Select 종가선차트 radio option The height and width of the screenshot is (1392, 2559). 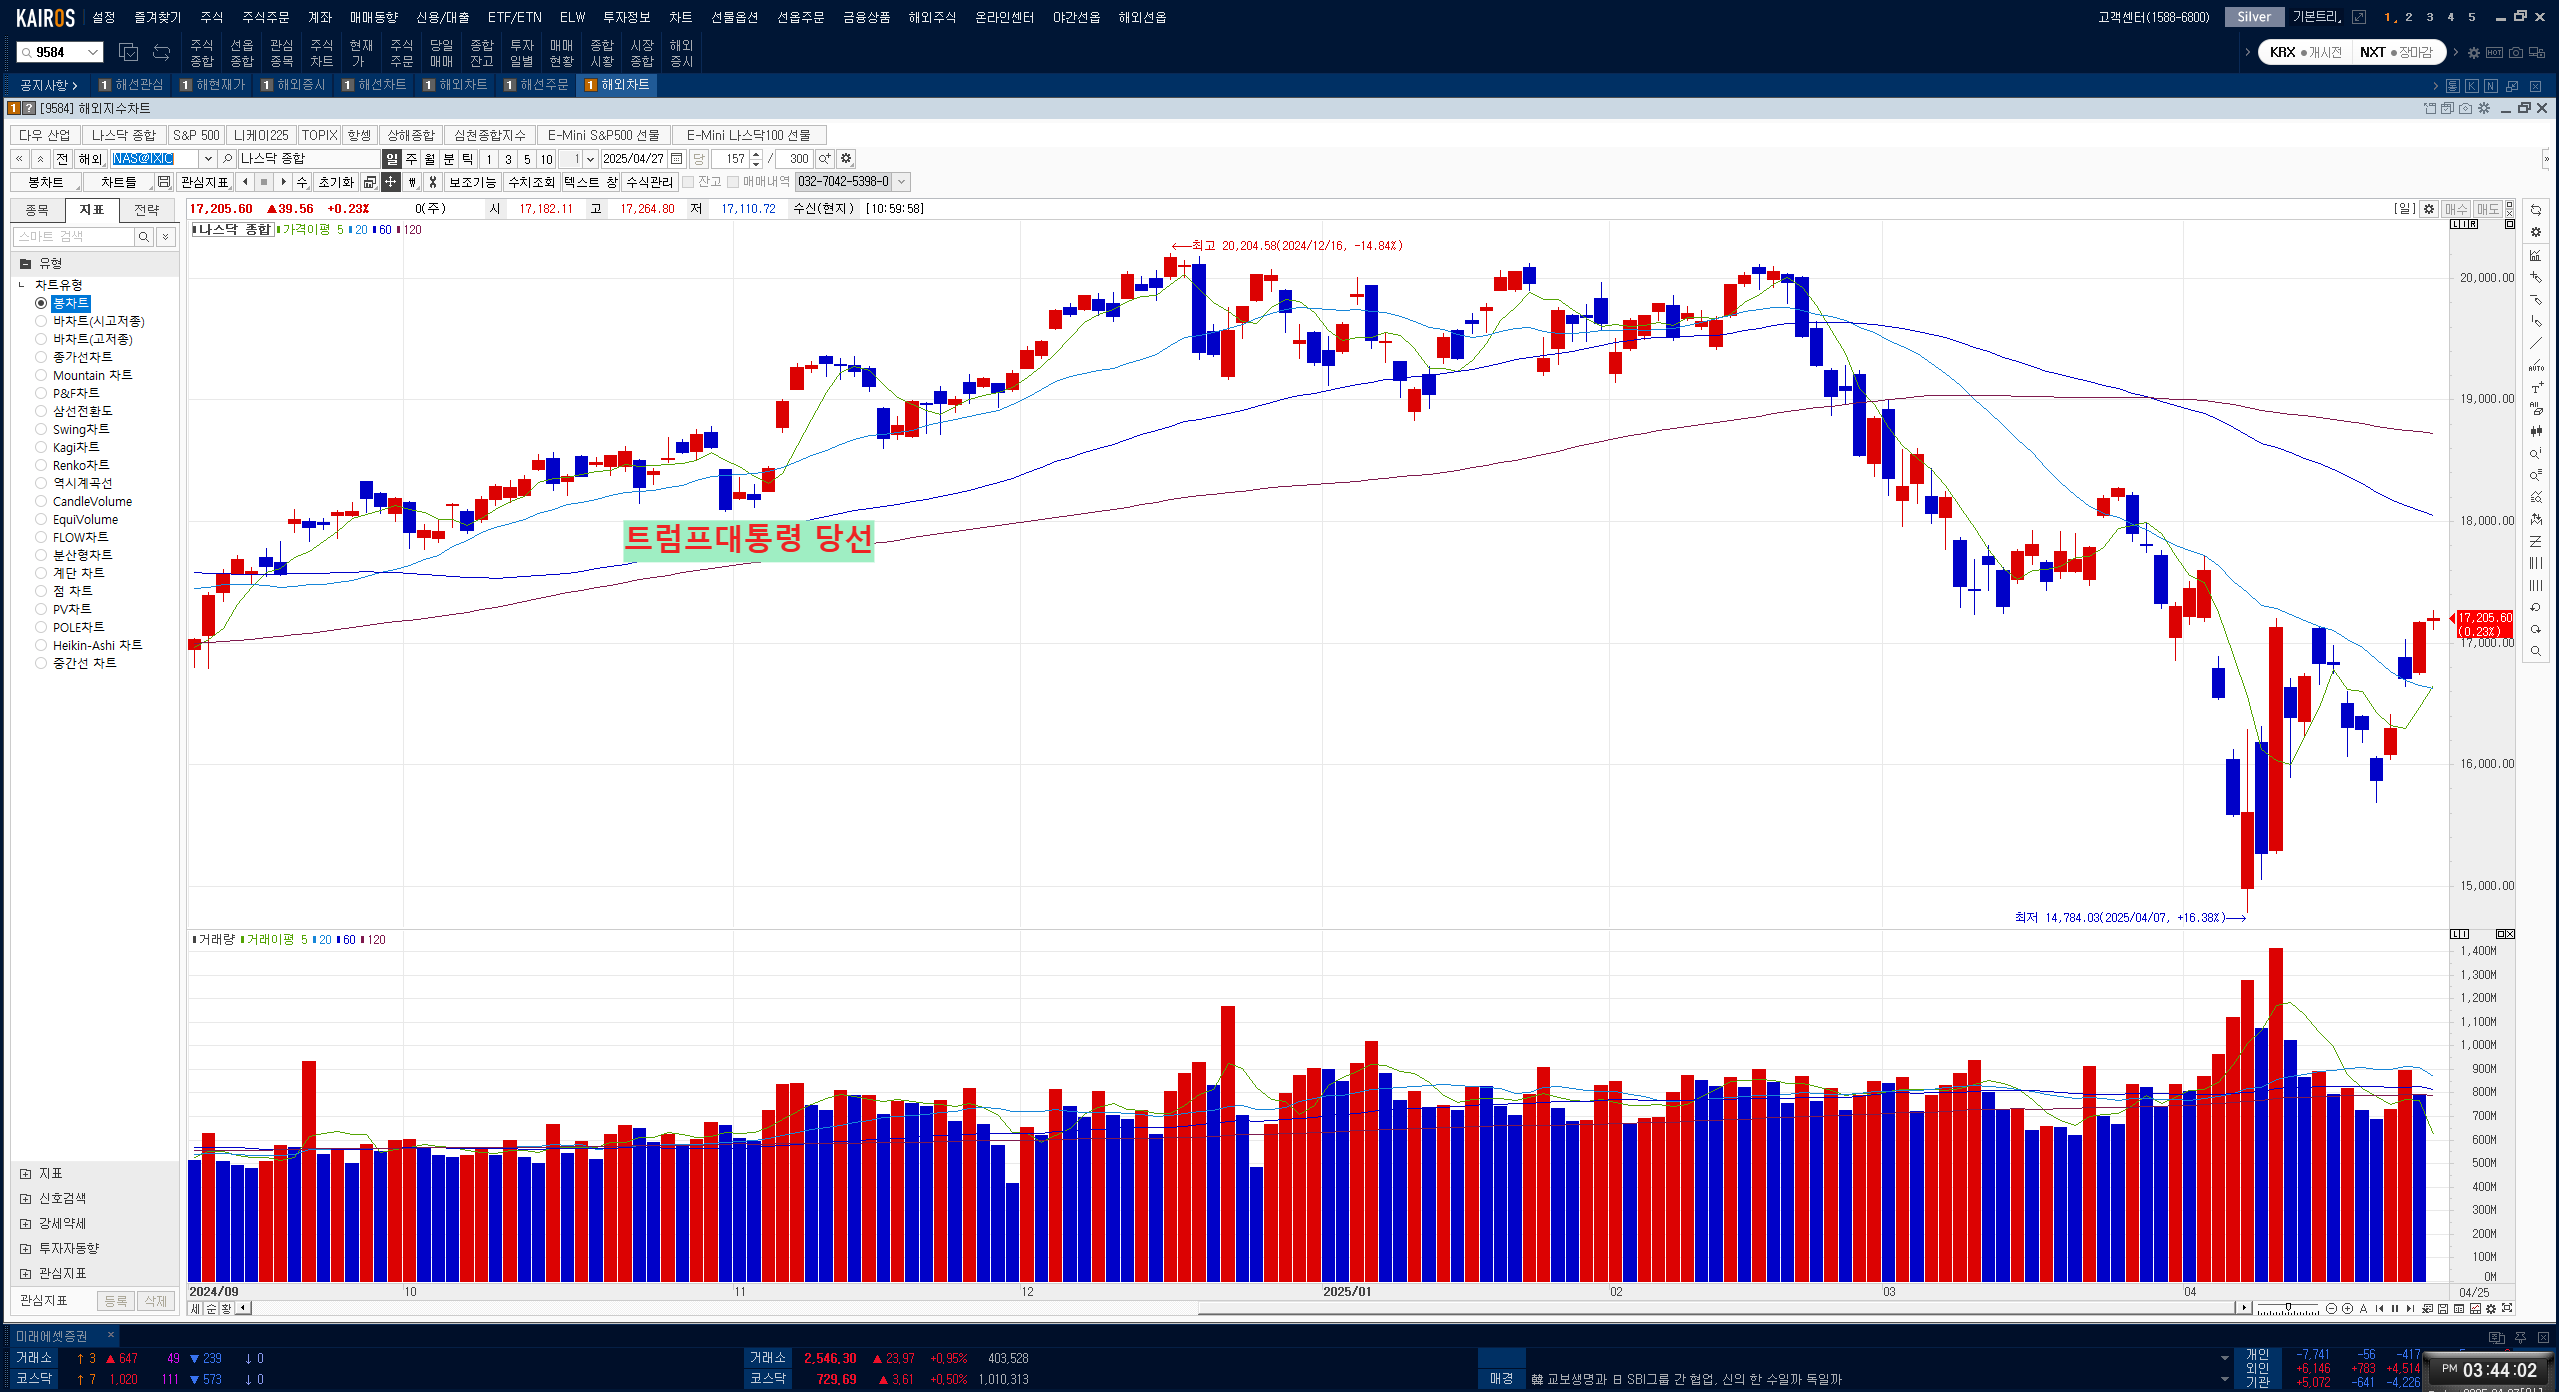click(x=41, y=357)
